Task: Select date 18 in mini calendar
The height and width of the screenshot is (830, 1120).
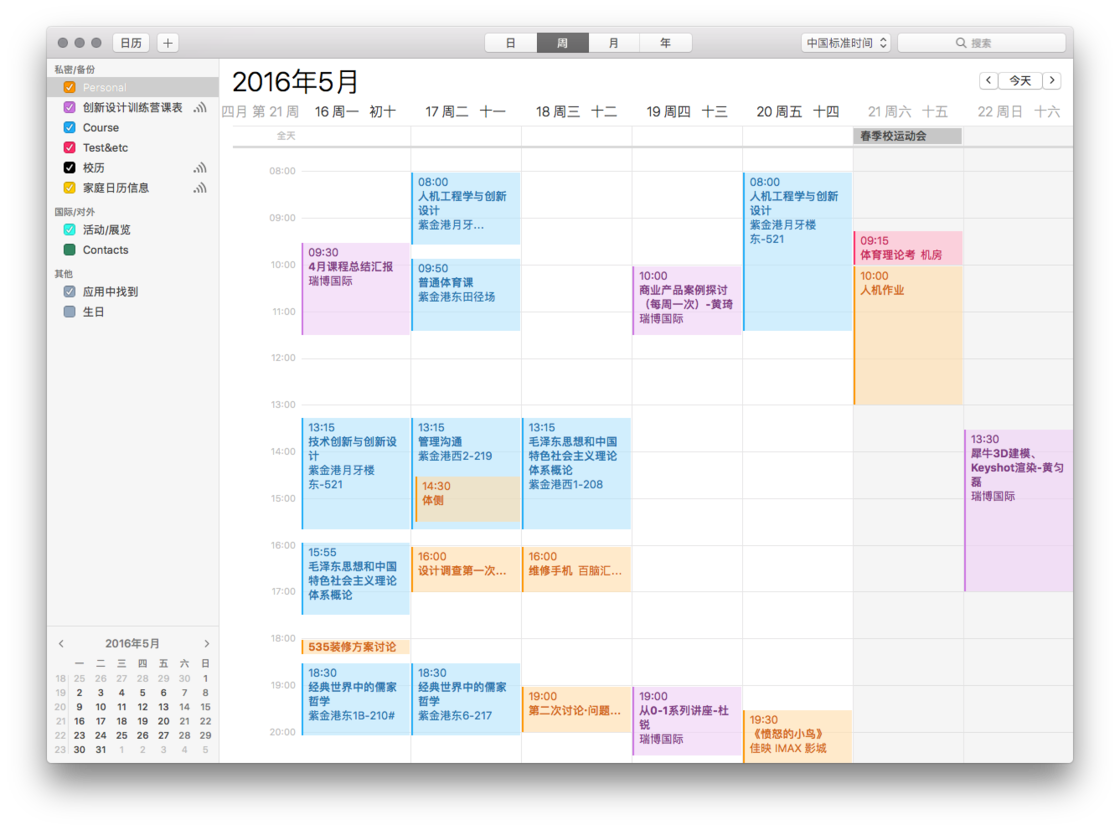Action: click(x=121, y=721)
